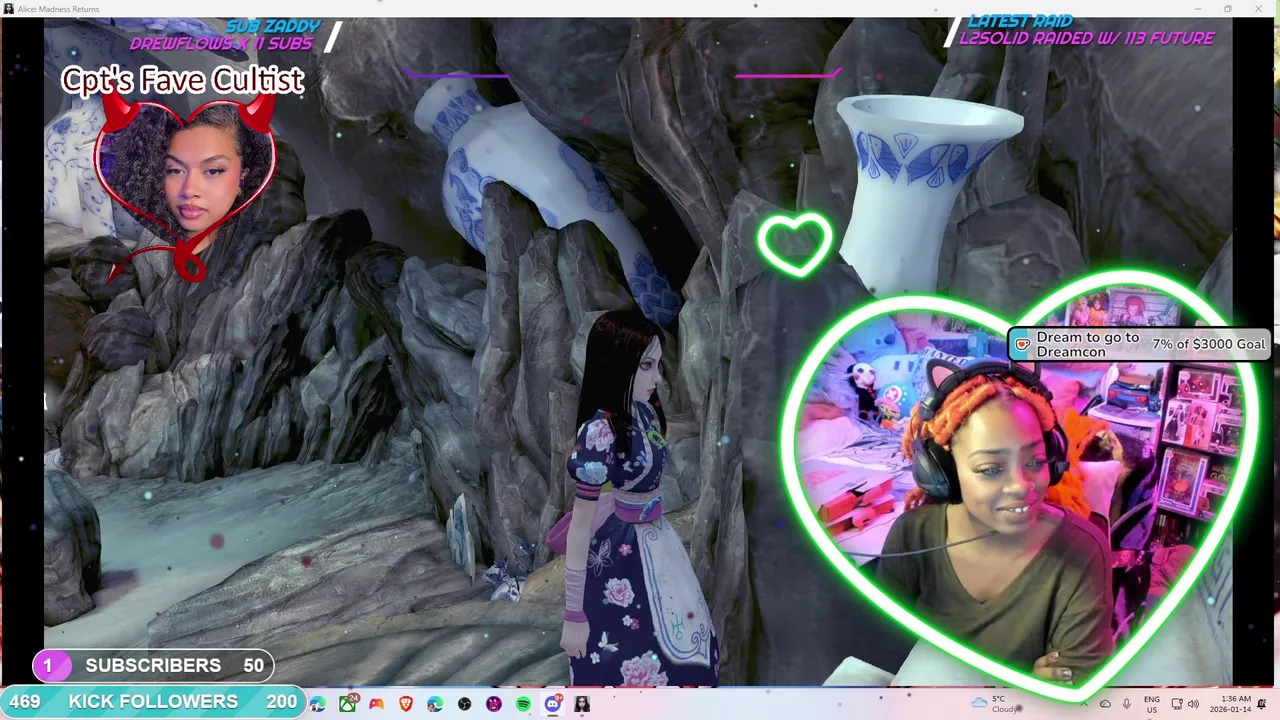
Task: Open the notification bell in the tray
Action: [1262, 704]
